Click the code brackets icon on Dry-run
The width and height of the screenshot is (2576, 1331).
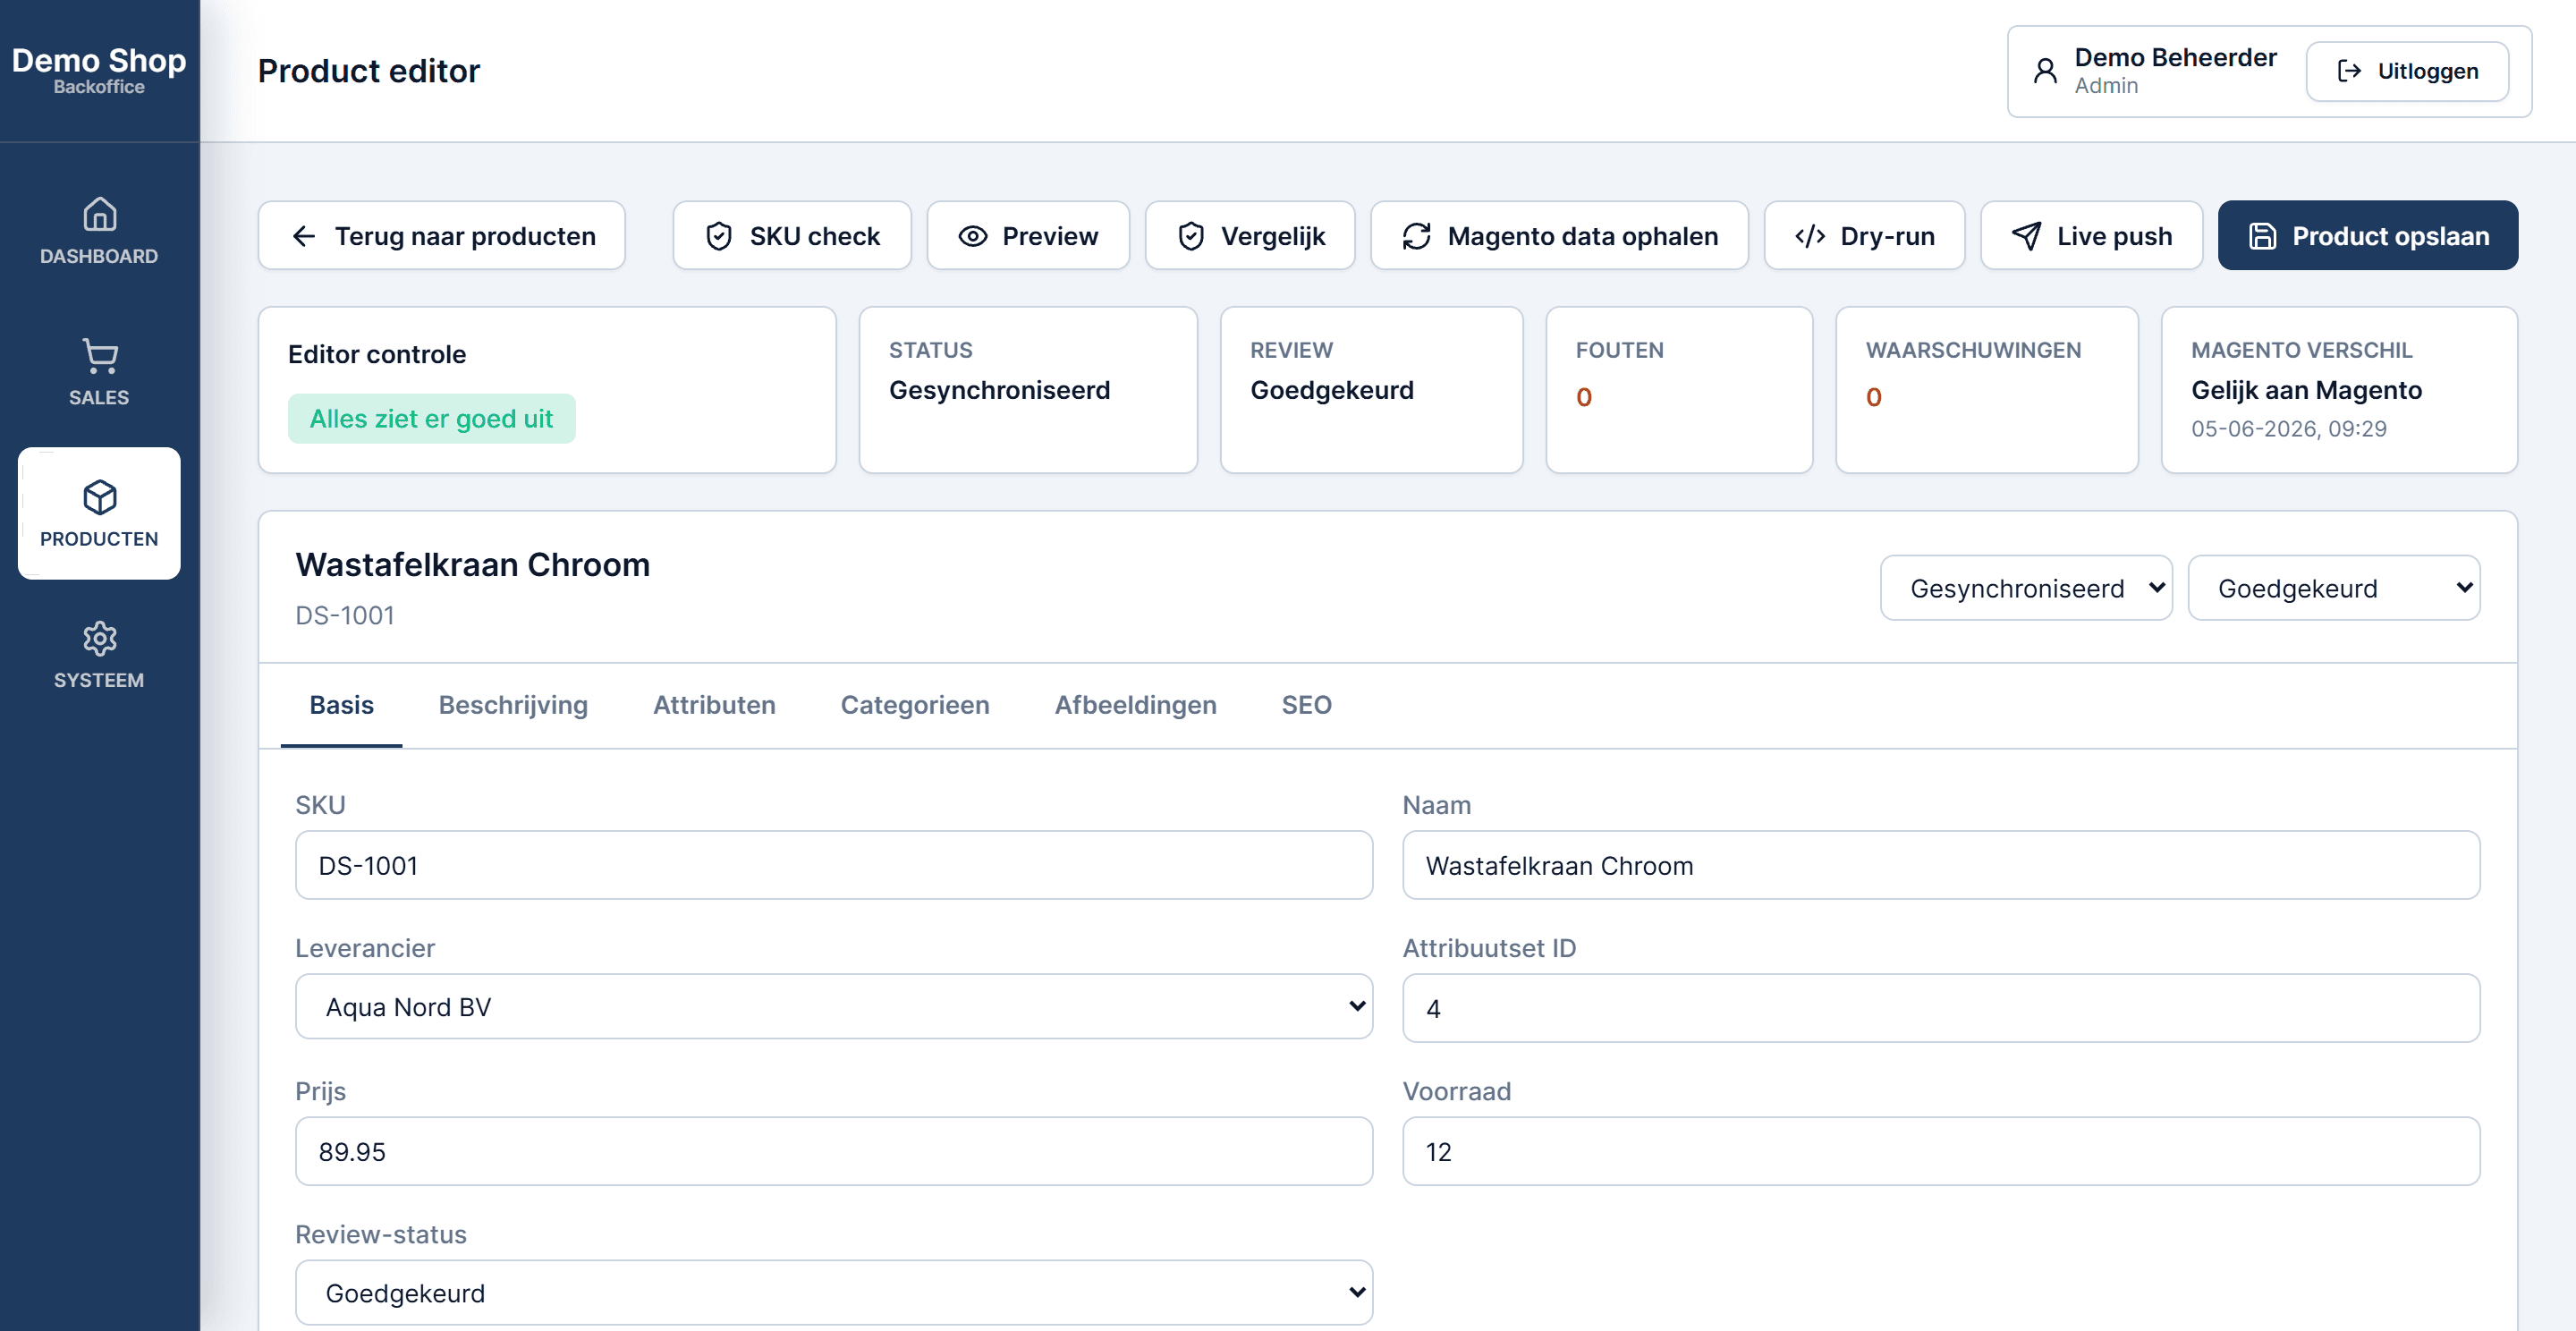tap(1810, 236)
